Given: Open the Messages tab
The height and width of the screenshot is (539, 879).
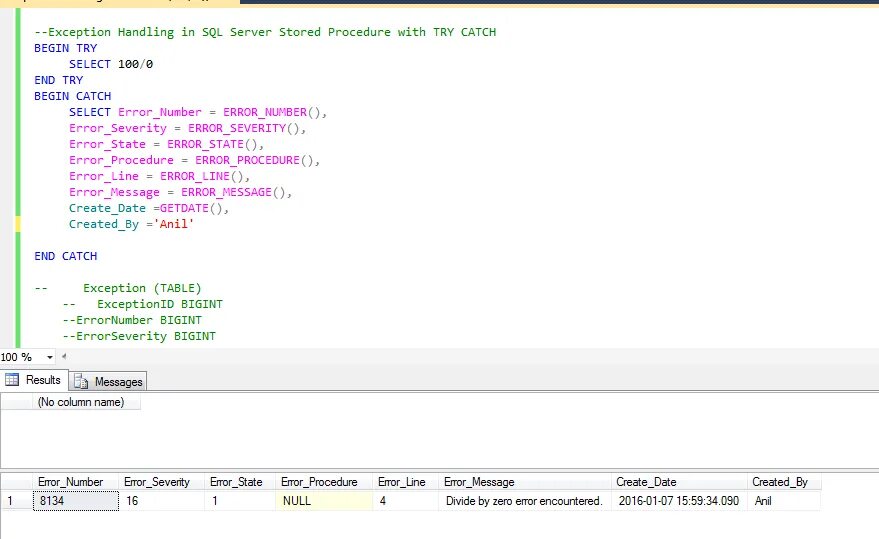Looking at the screenshot, I should coord(108,381).
